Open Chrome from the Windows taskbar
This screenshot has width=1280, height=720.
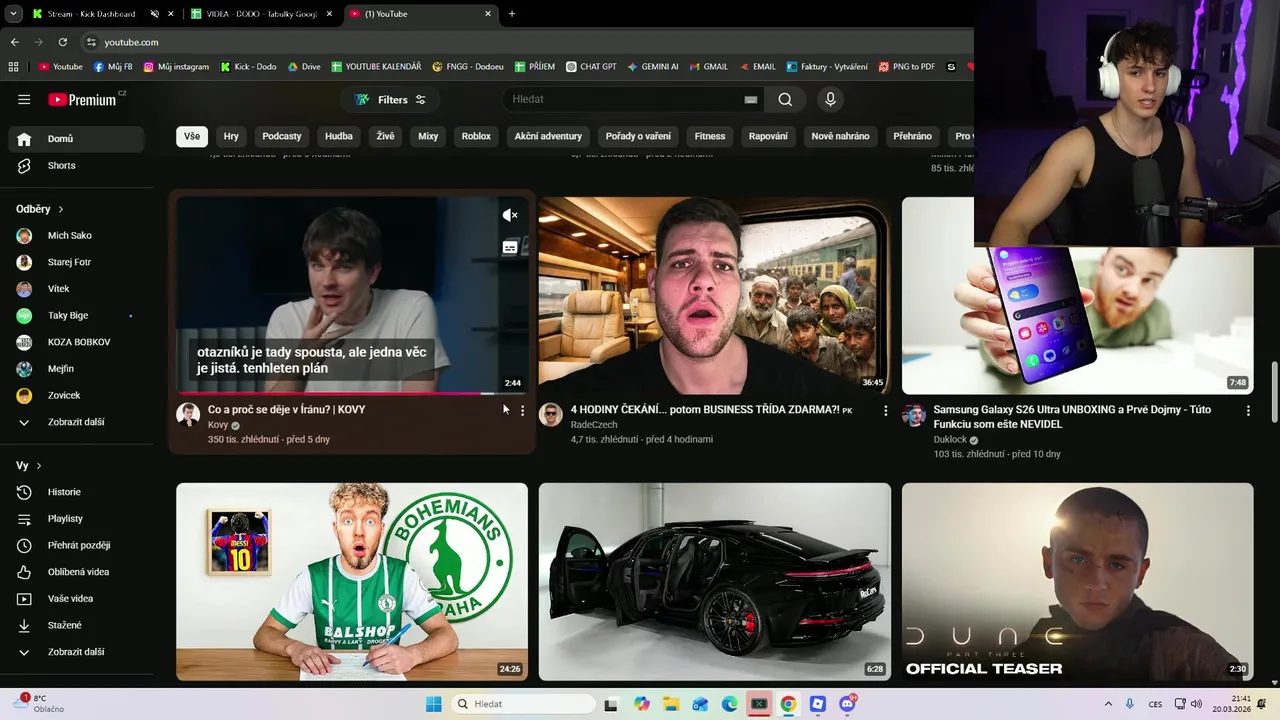point(788,704)
